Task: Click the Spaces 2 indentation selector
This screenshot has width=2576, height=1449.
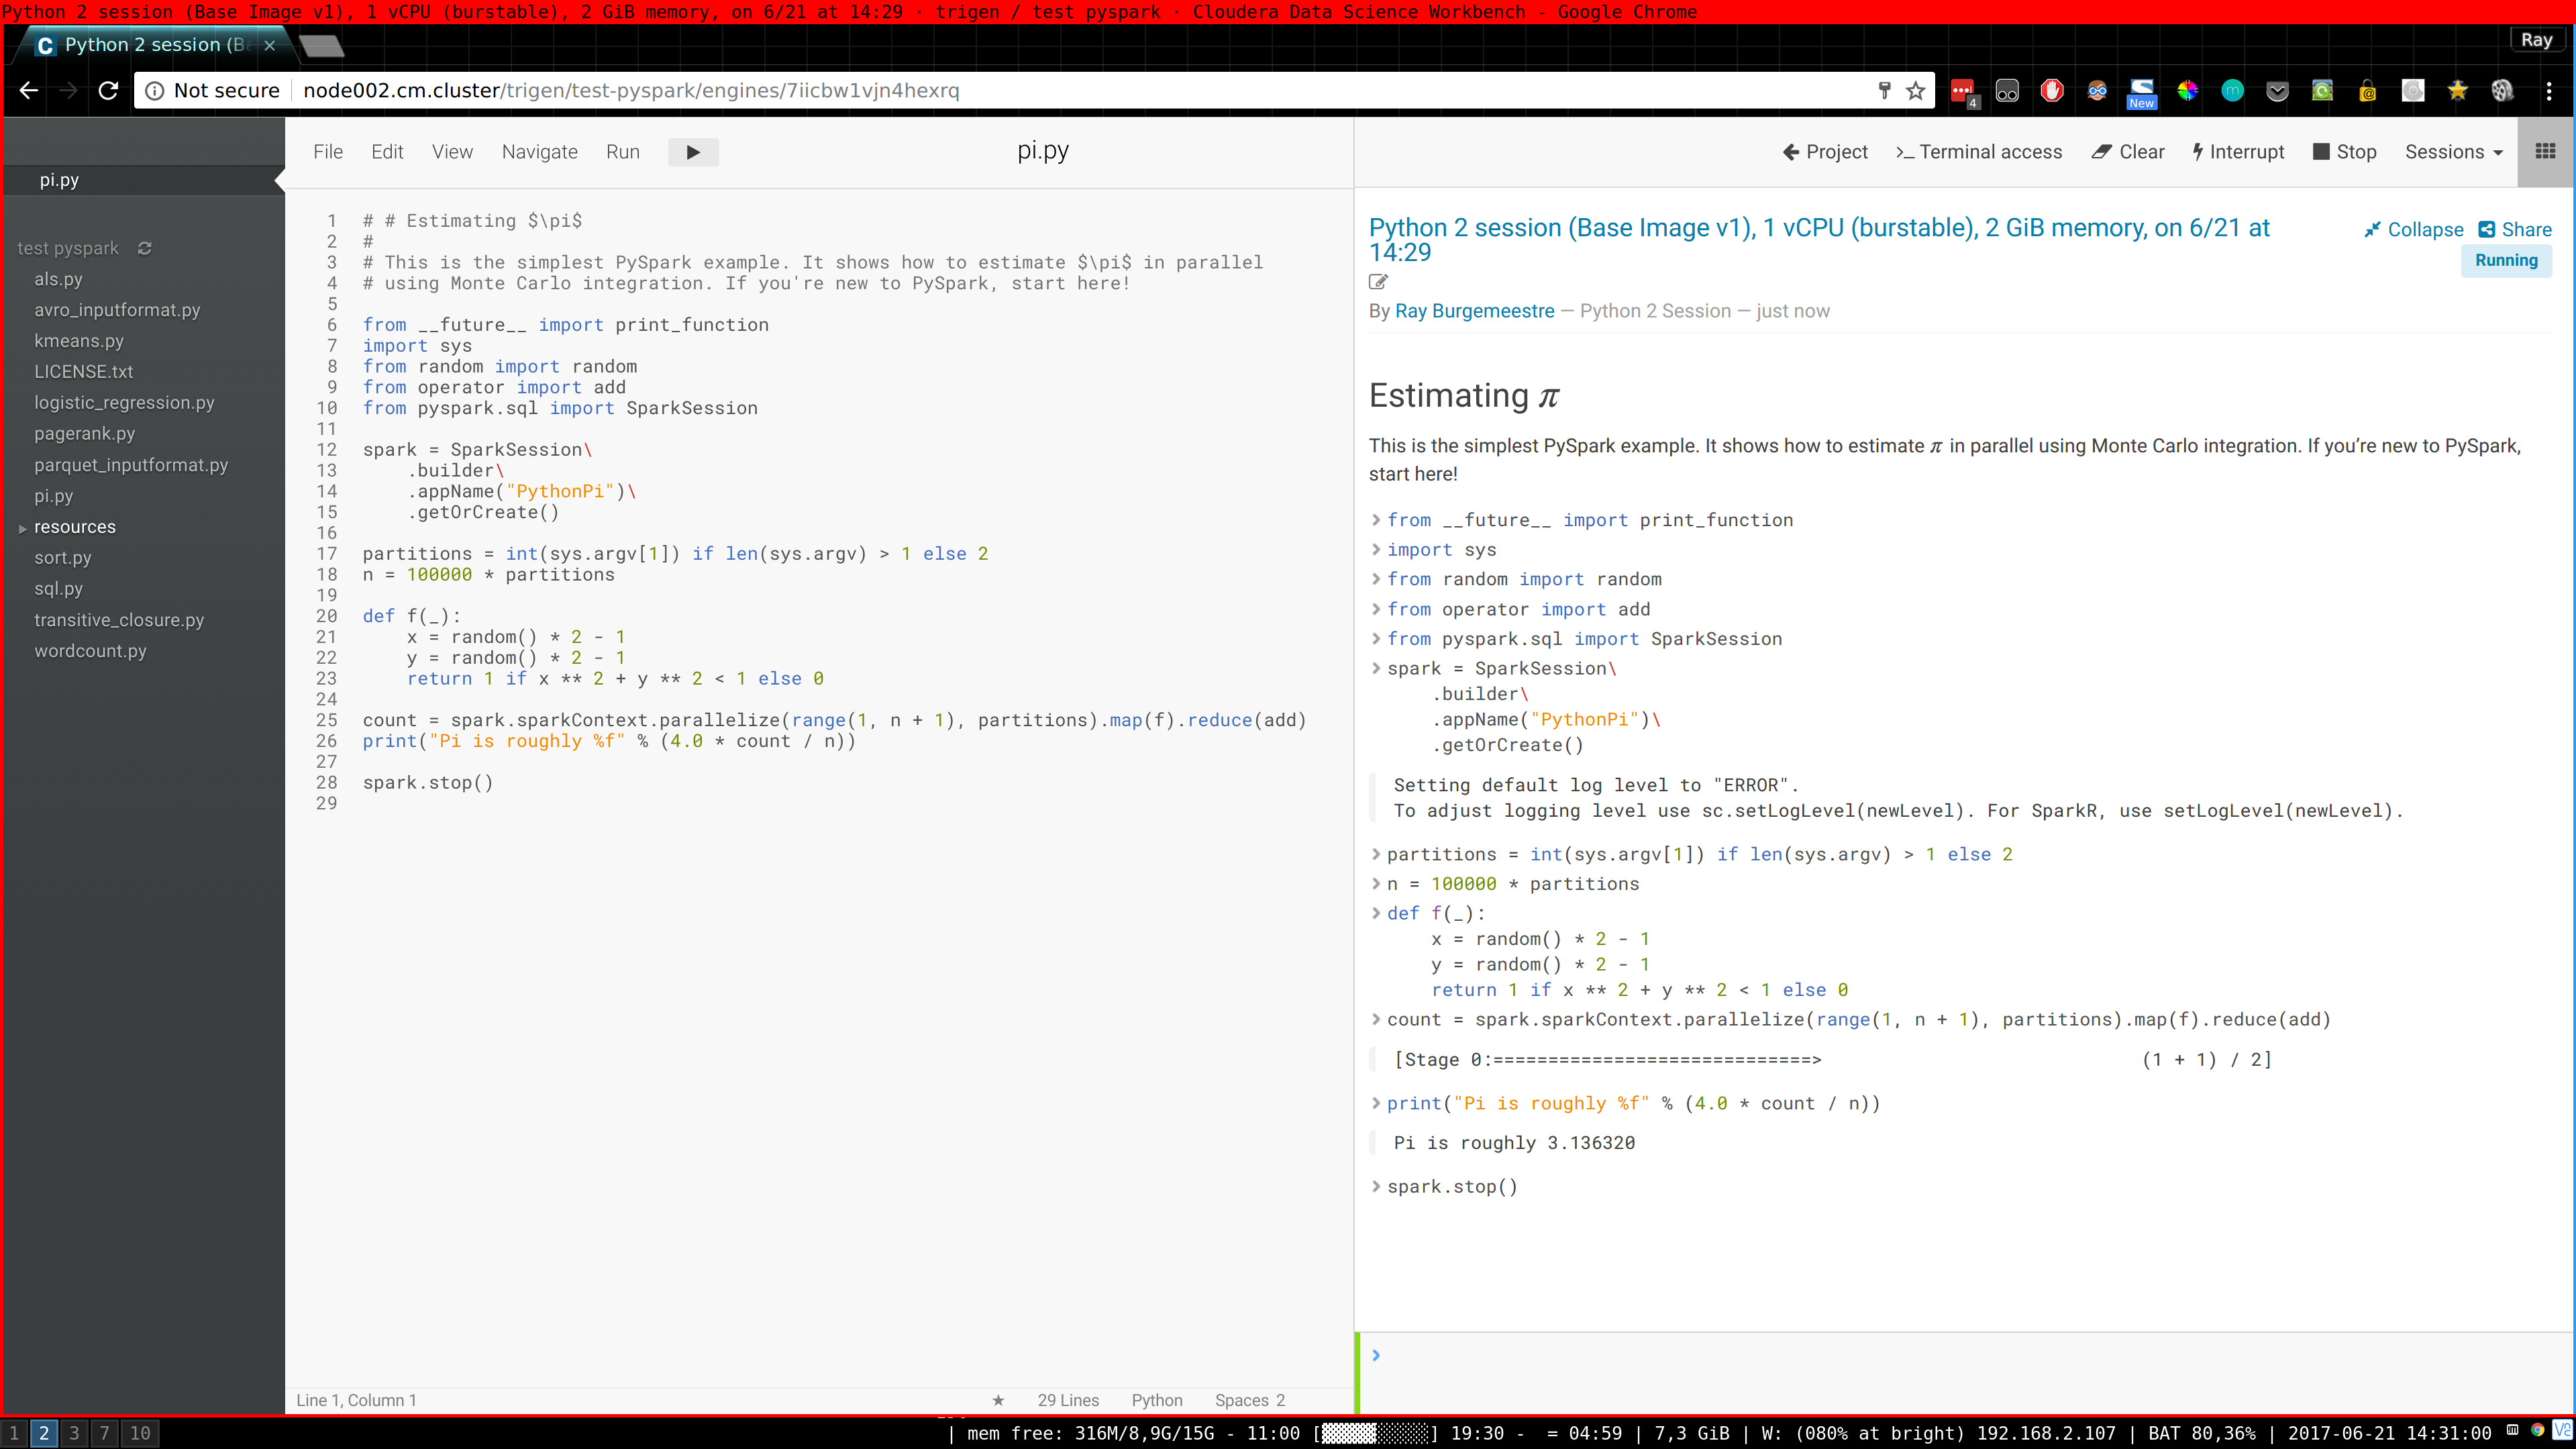Action: click(1250, 1400)
